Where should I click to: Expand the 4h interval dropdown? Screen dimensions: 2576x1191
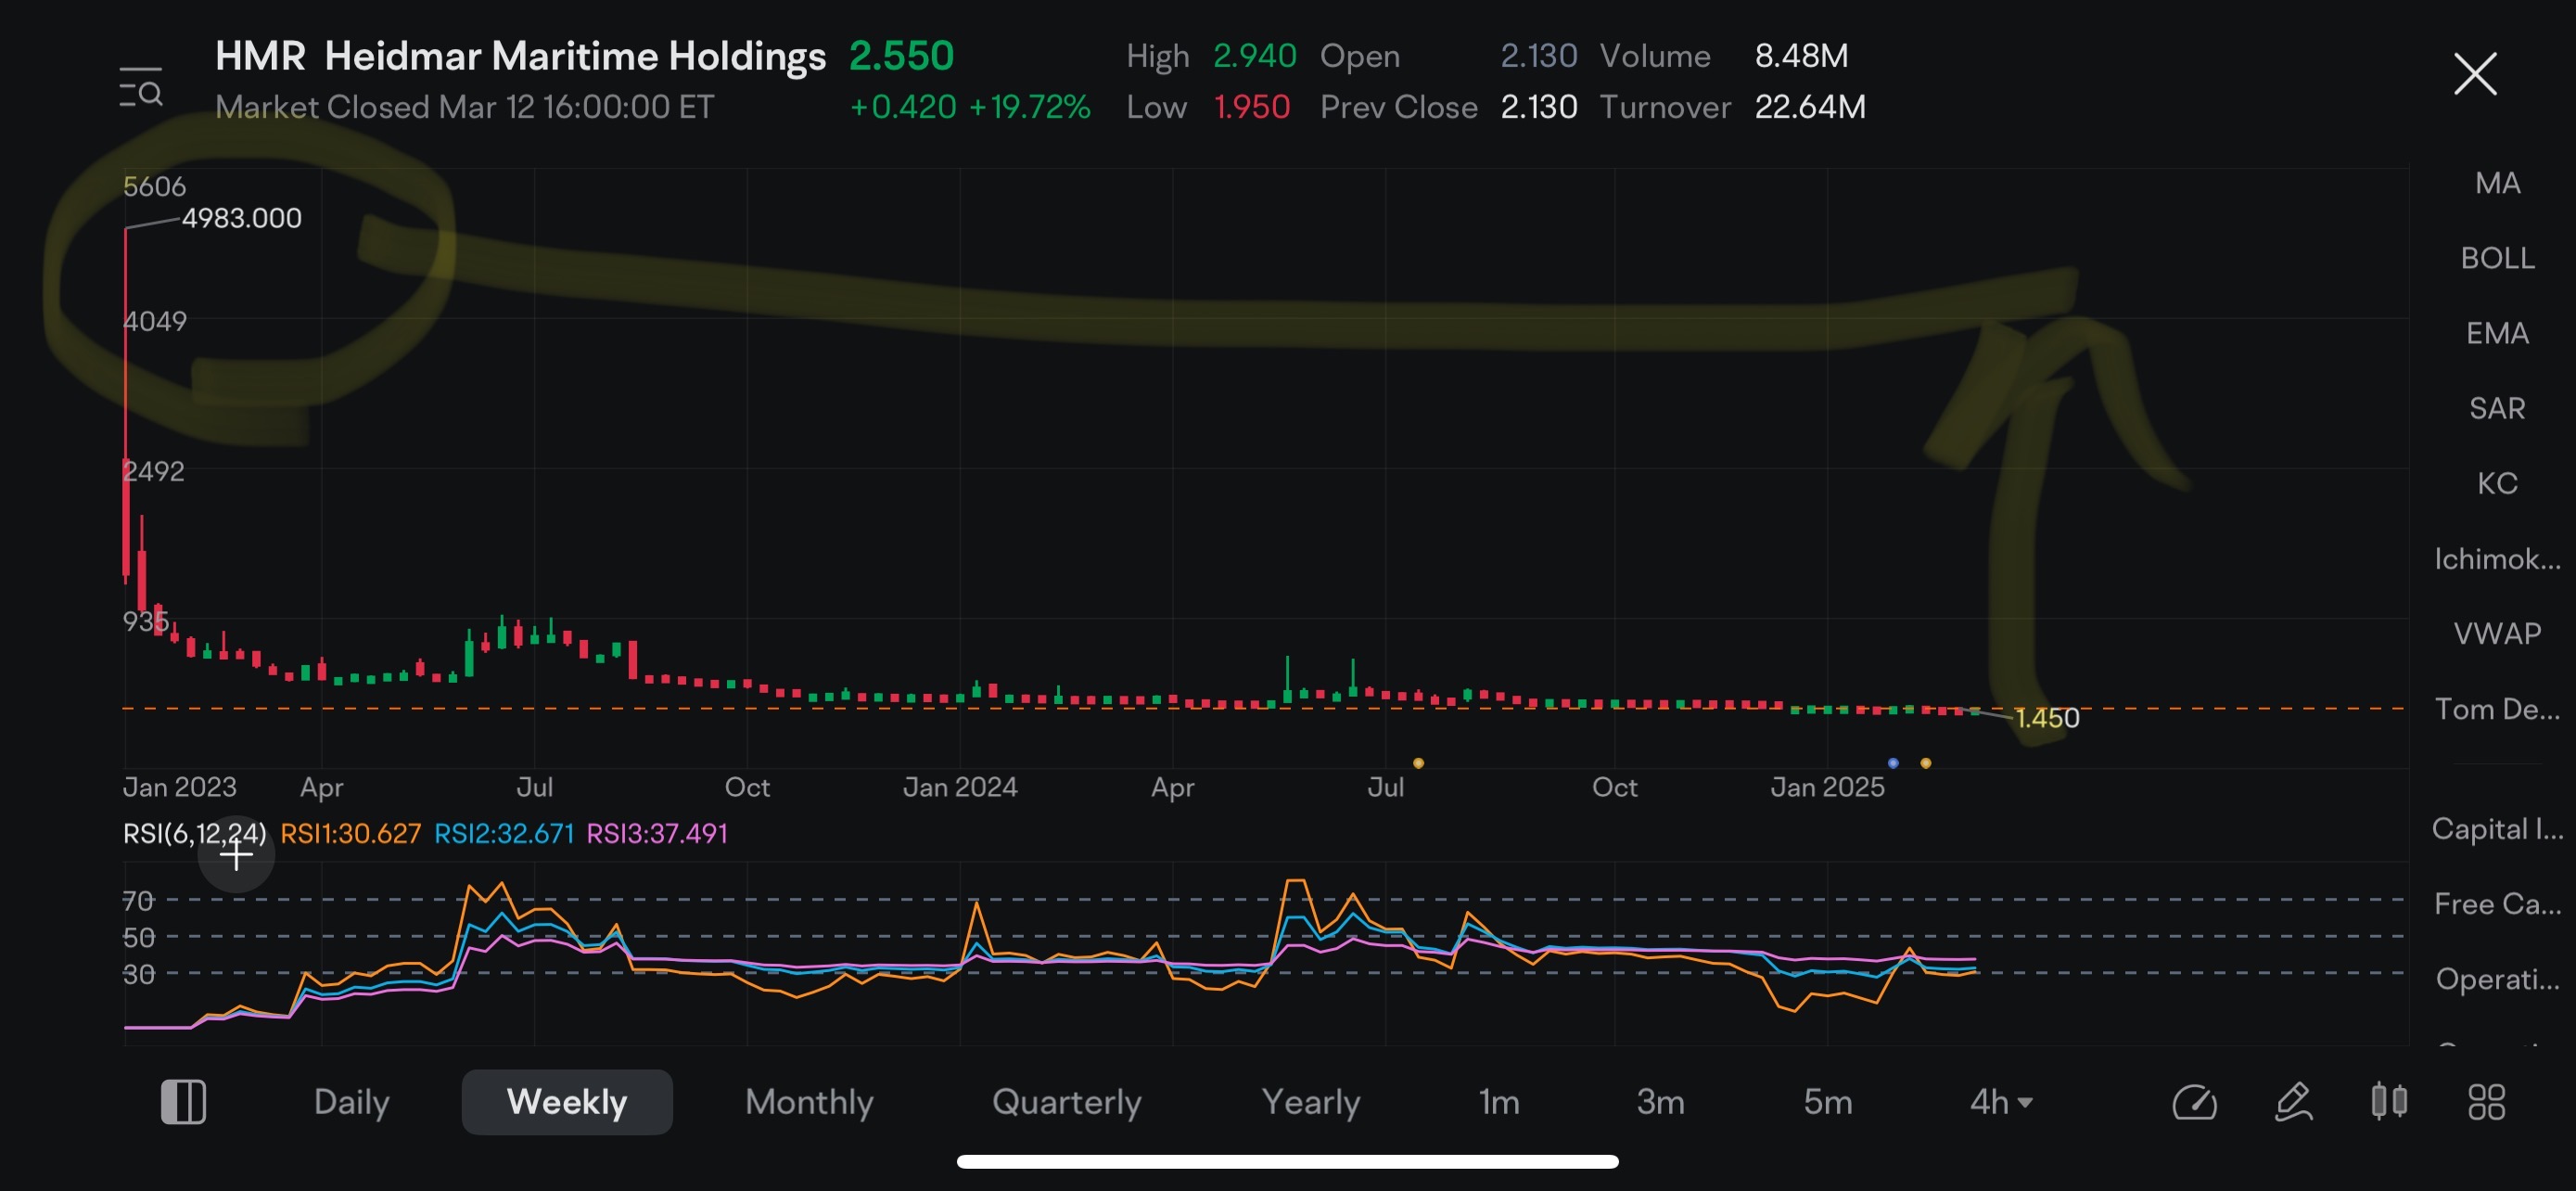pyautogui.click(x=2000, y=1102)
